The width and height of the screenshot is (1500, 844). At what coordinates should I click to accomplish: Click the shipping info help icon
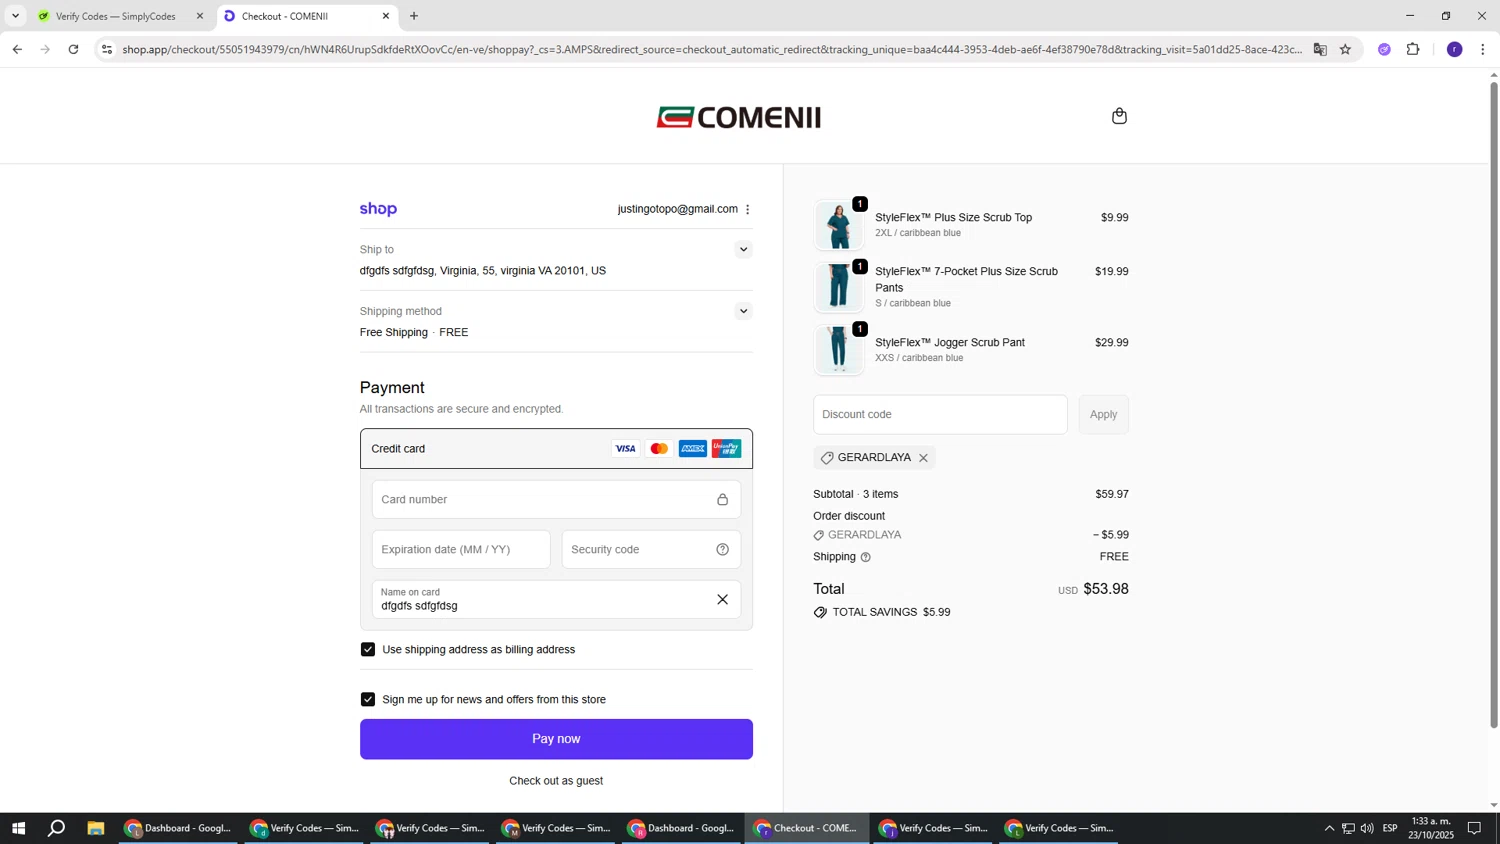click(x=866, y=557)
